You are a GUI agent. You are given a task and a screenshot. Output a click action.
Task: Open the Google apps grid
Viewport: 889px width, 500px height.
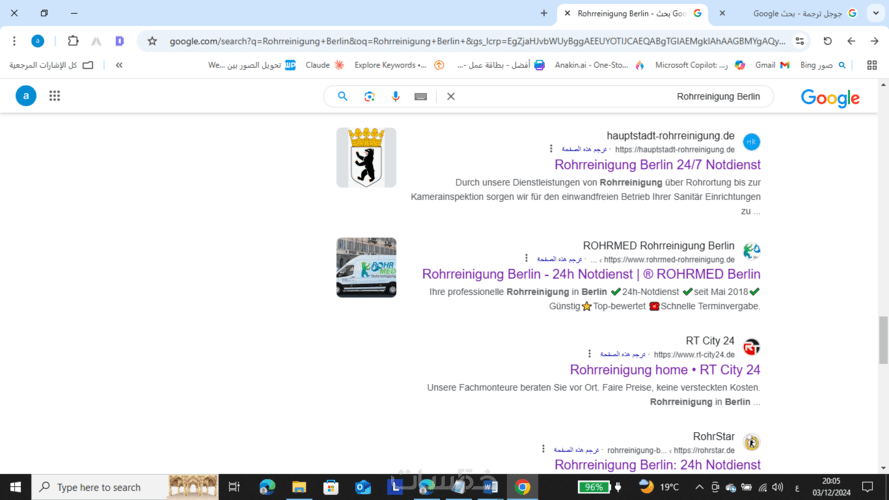(54, 96)
